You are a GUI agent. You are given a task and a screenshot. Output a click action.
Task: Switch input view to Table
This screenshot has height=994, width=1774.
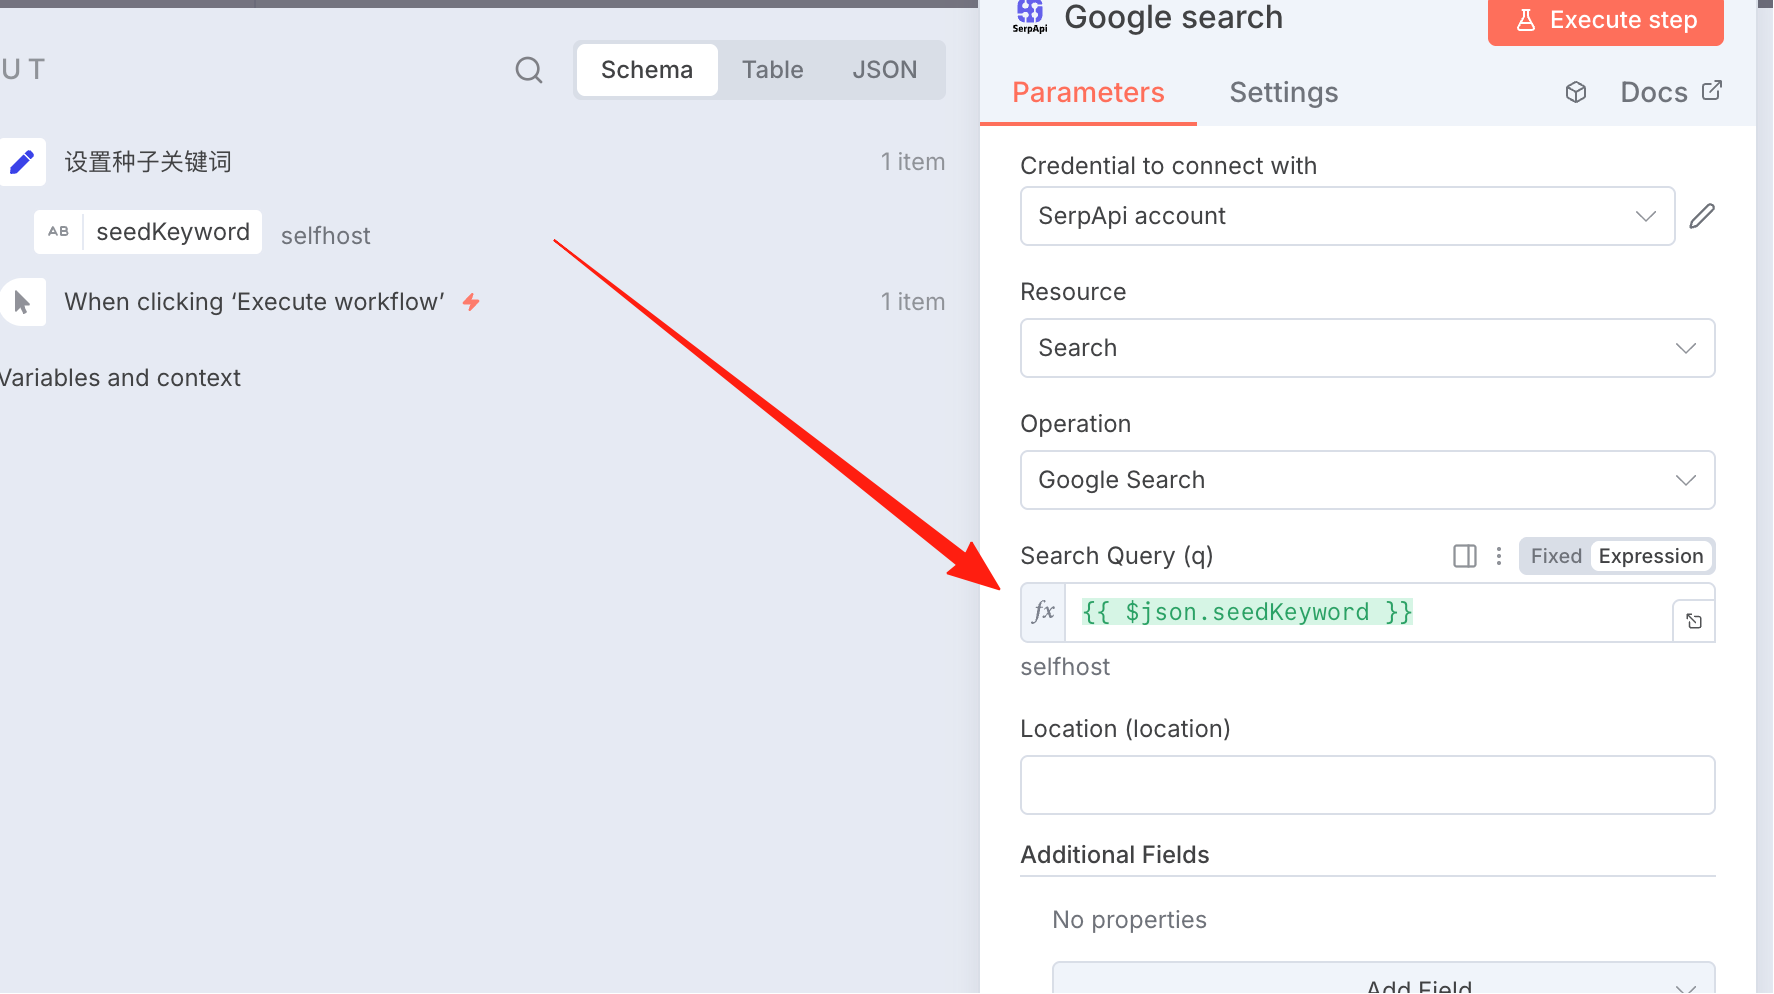click(x=773, y=70)
